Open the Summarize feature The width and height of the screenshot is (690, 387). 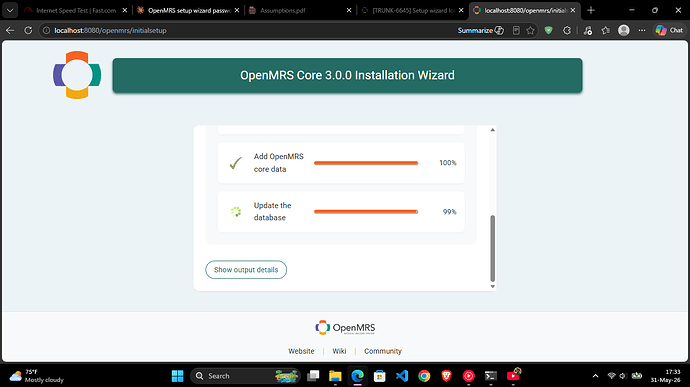pyautogui.click(x=481, y=30)
